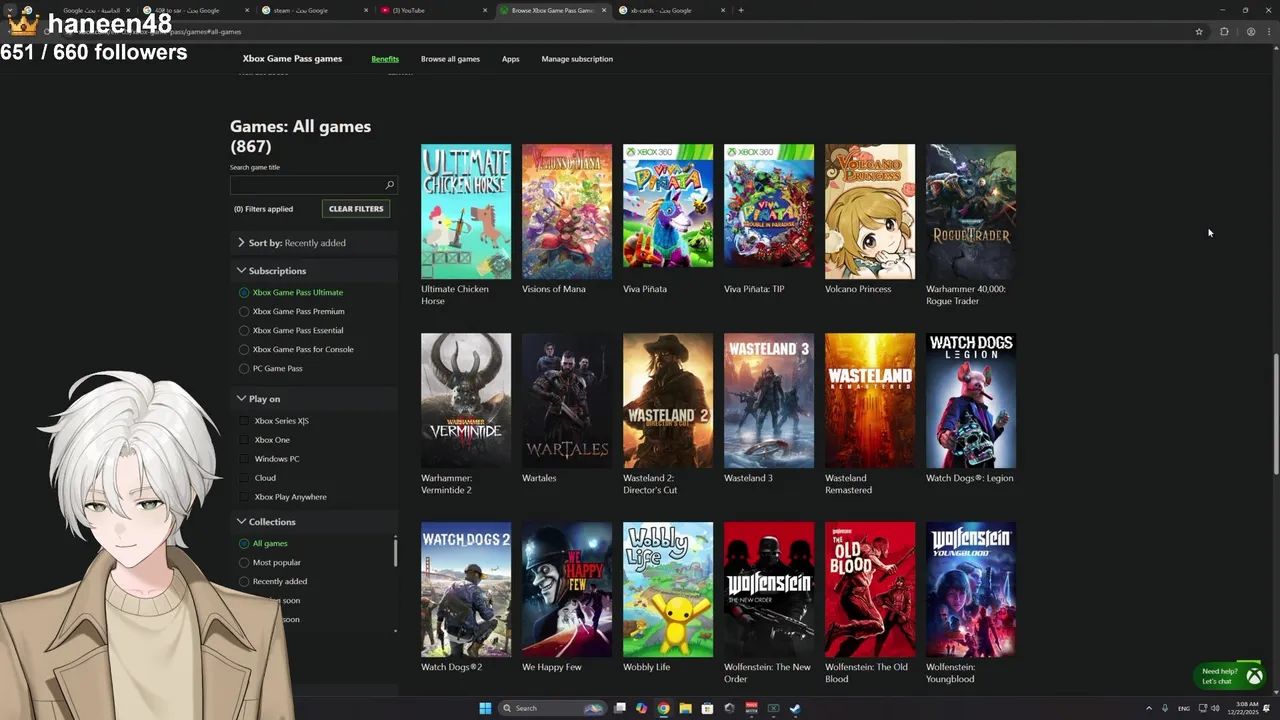Open Wolfenstein The Old Blood cover
The width and height of the screenshot is (1280, 720).
870,589
